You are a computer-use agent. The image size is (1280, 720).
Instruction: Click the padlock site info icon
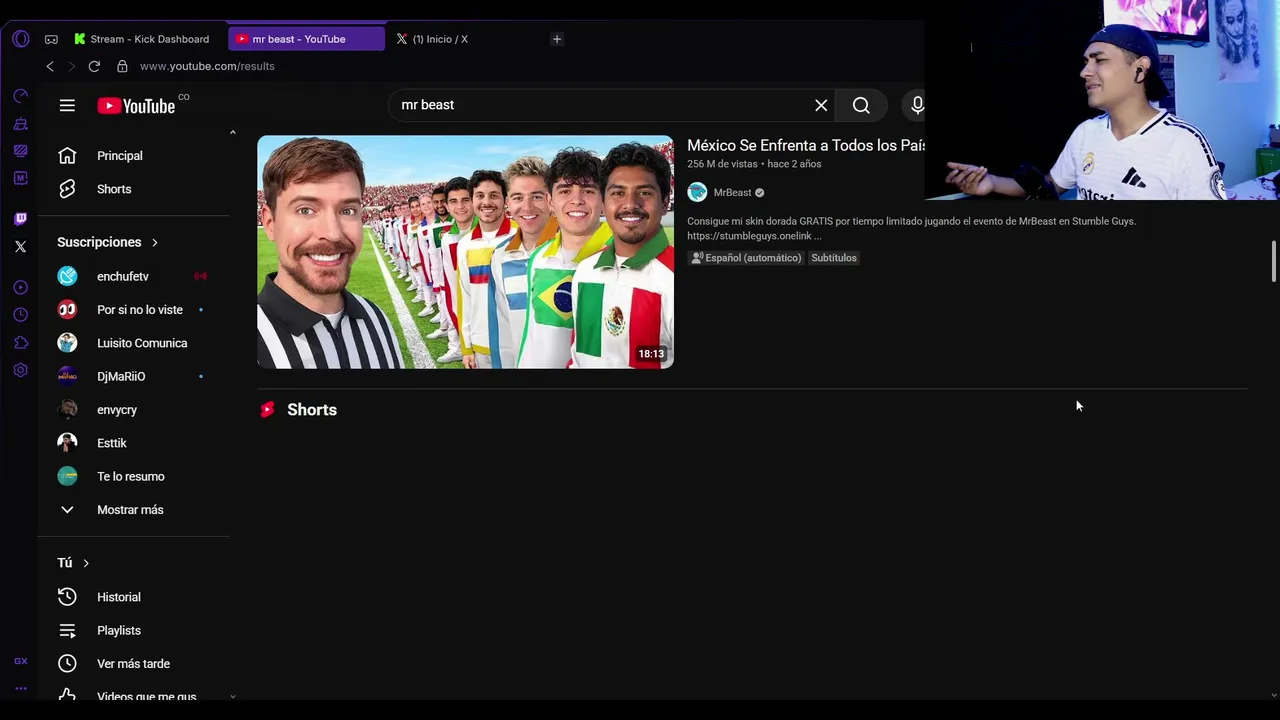point(122,66)
